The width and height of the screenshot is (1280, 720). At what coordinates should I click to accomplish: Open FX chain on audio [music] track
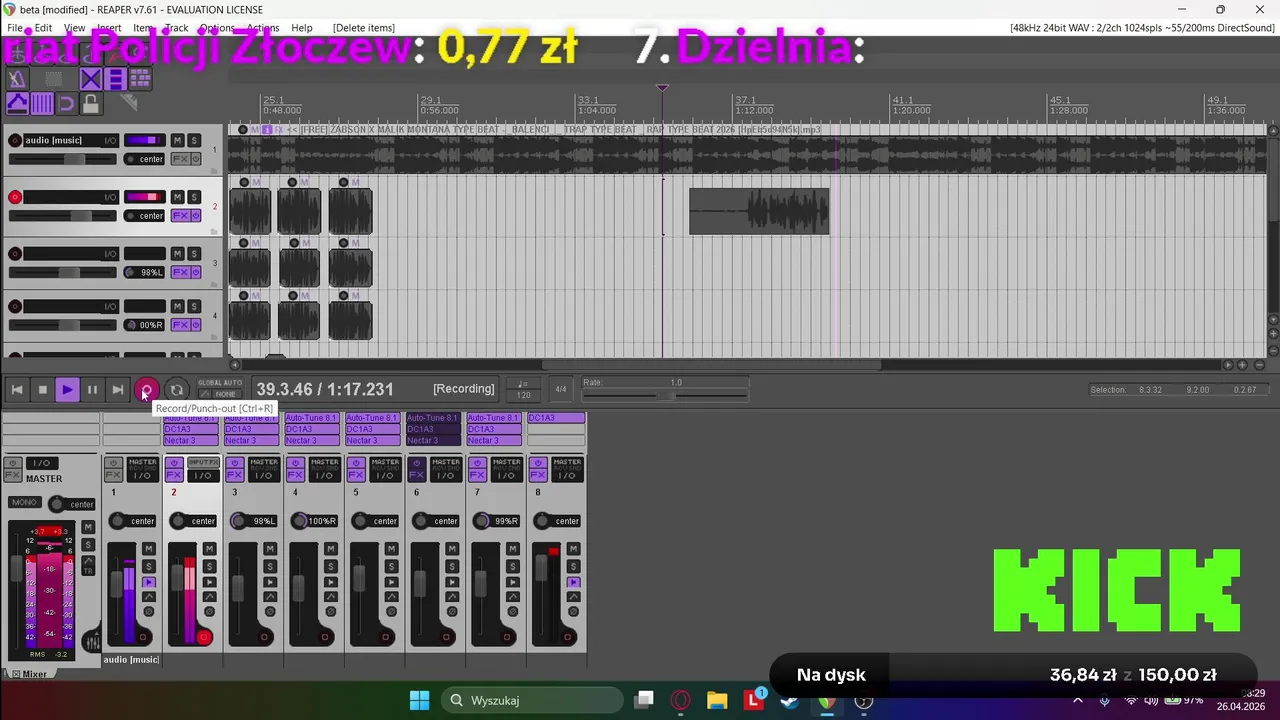(x=181, y=159)
